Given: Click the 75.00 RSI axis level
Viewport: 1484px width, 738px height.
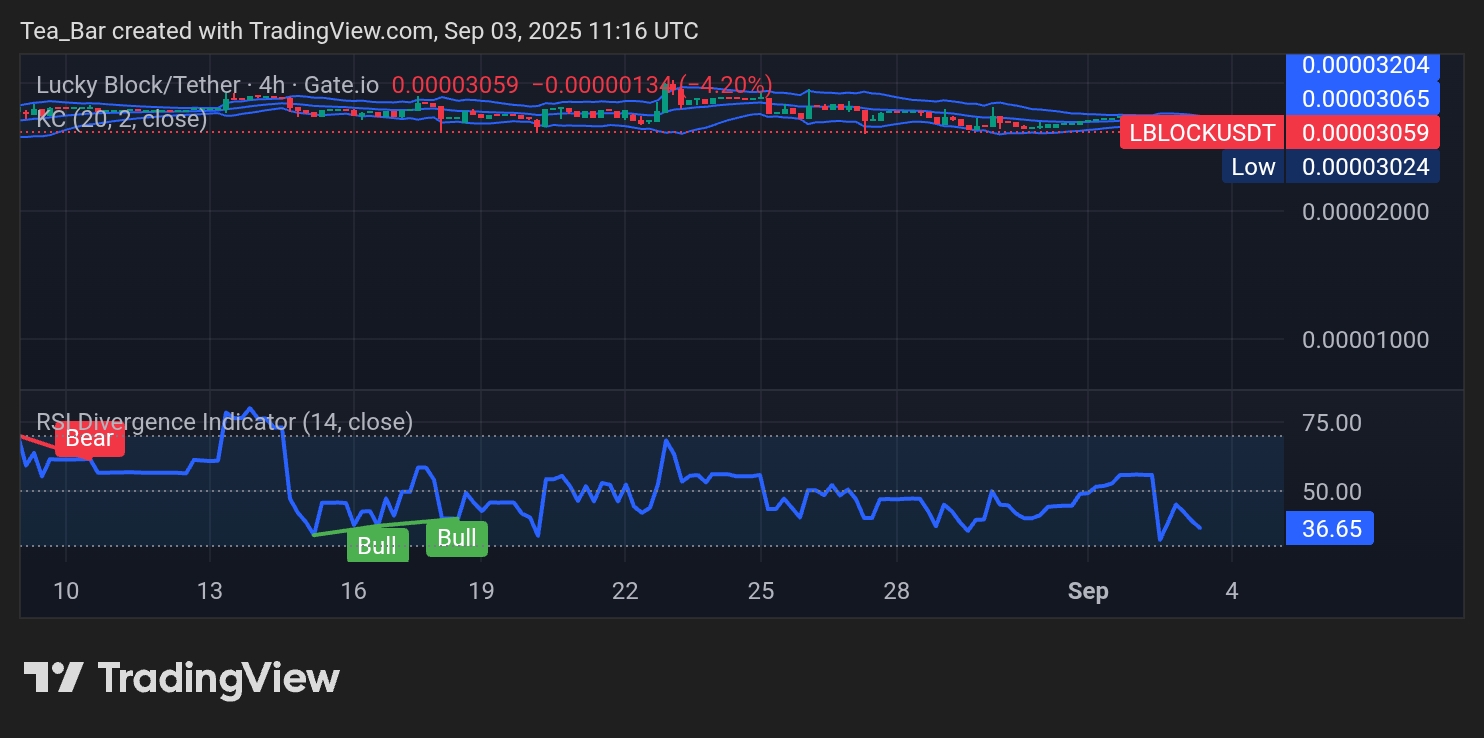Looking at the screenshot, I should click(x=1332, y=423).
